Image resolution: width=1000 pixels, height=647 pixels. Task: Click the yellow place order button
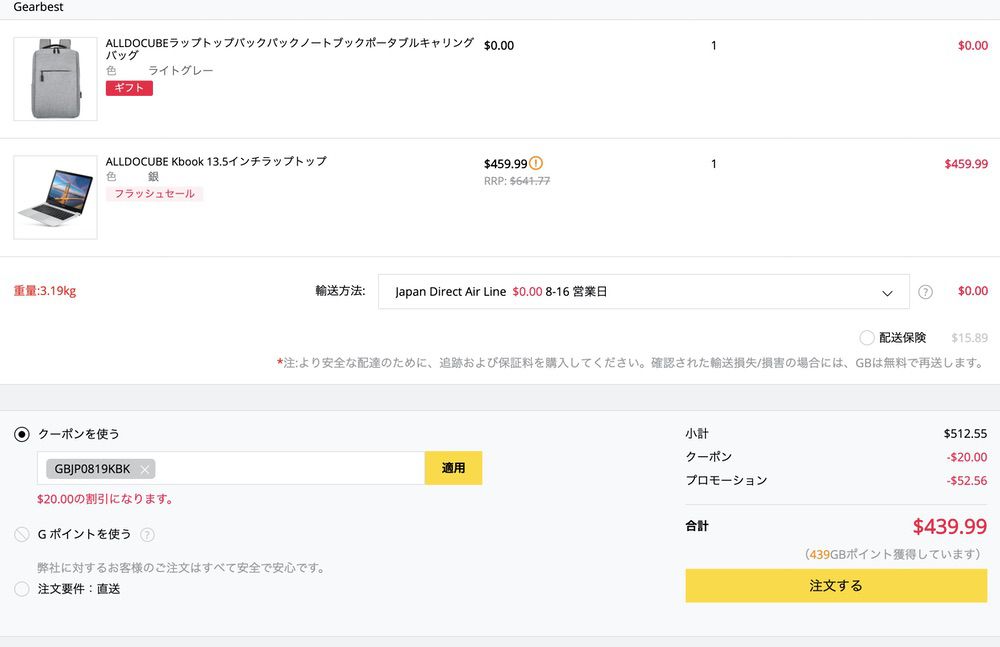coord(835,586)
